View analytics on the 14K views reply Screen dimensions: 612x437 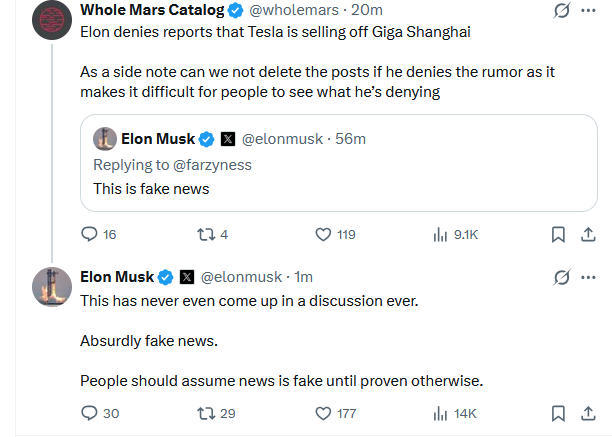point(440,414)
